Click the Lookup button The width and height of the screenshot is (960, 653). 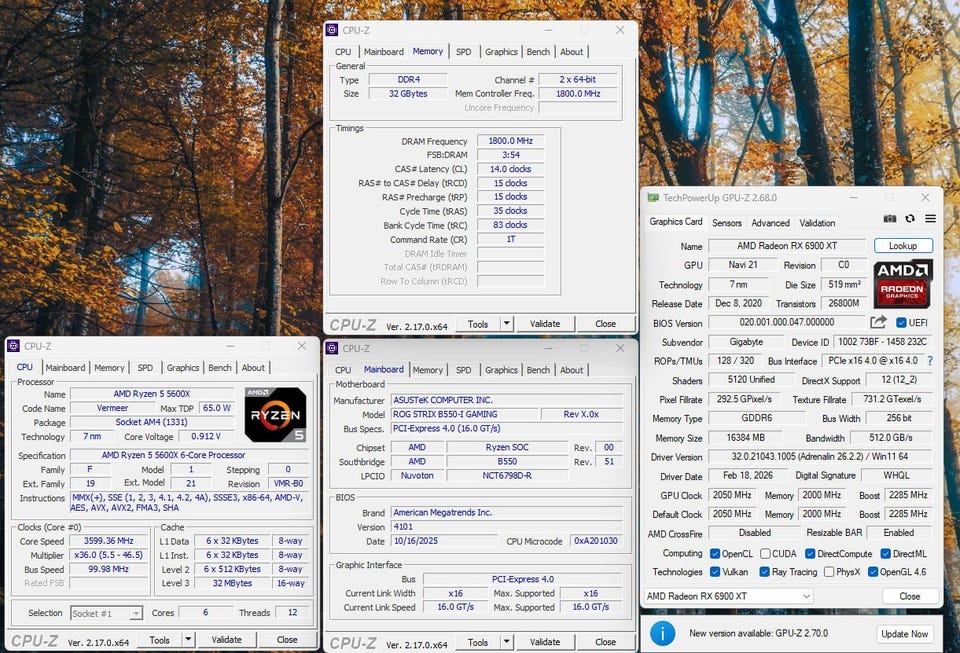pos(903,246)
